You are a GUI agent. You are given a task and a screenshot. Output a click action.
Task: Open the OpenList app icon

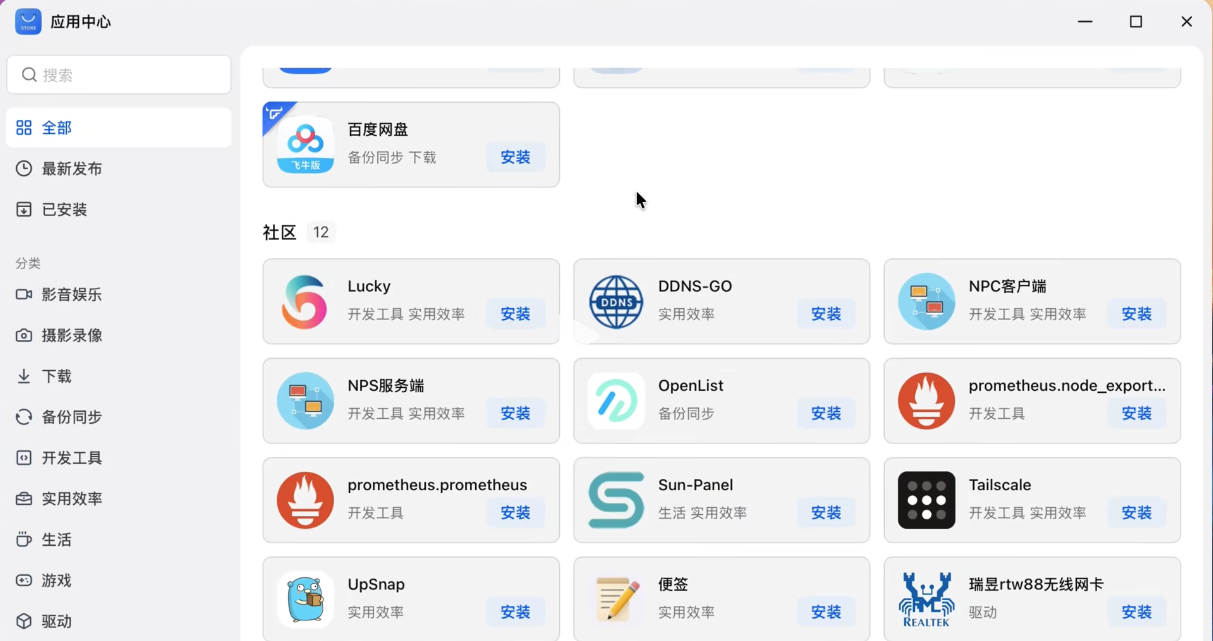pyautogui.click(x=616, y=400)
